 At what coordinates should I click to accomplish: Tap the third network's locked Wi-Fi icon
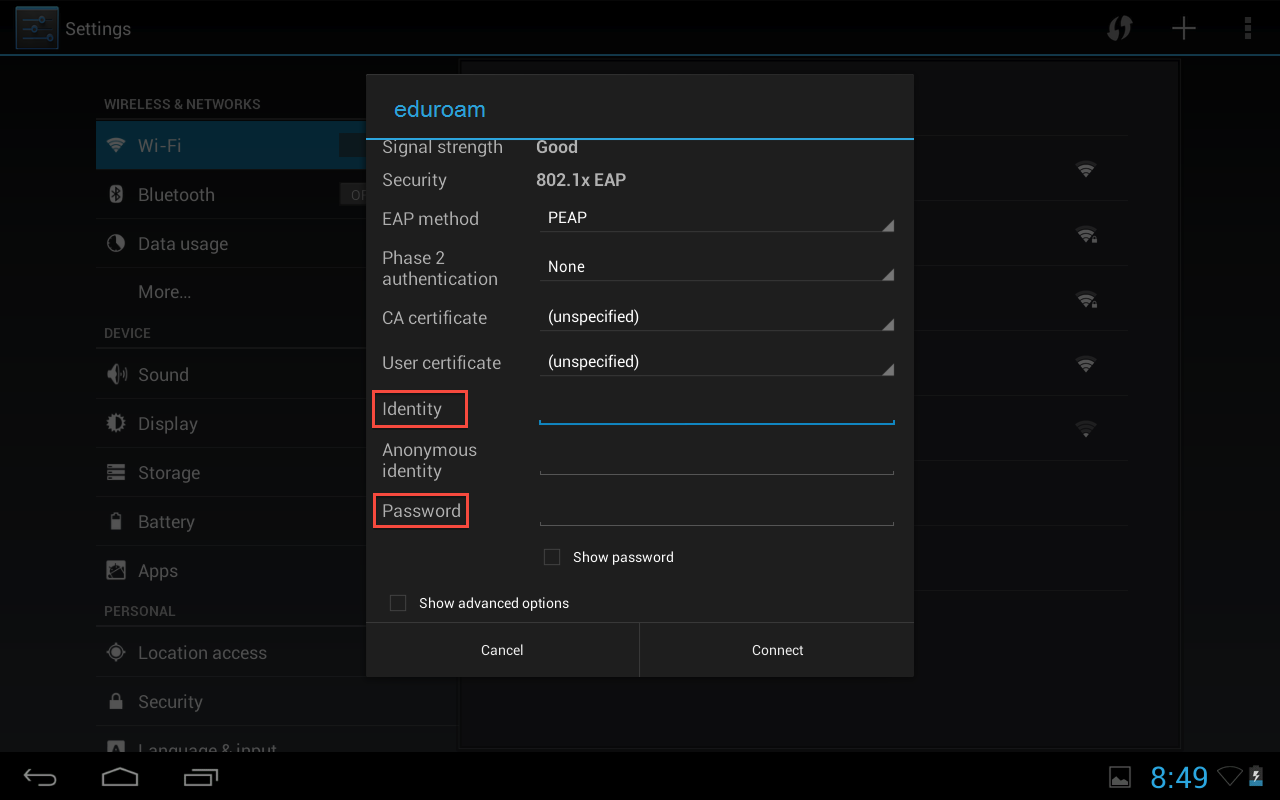pos(1086,299)
